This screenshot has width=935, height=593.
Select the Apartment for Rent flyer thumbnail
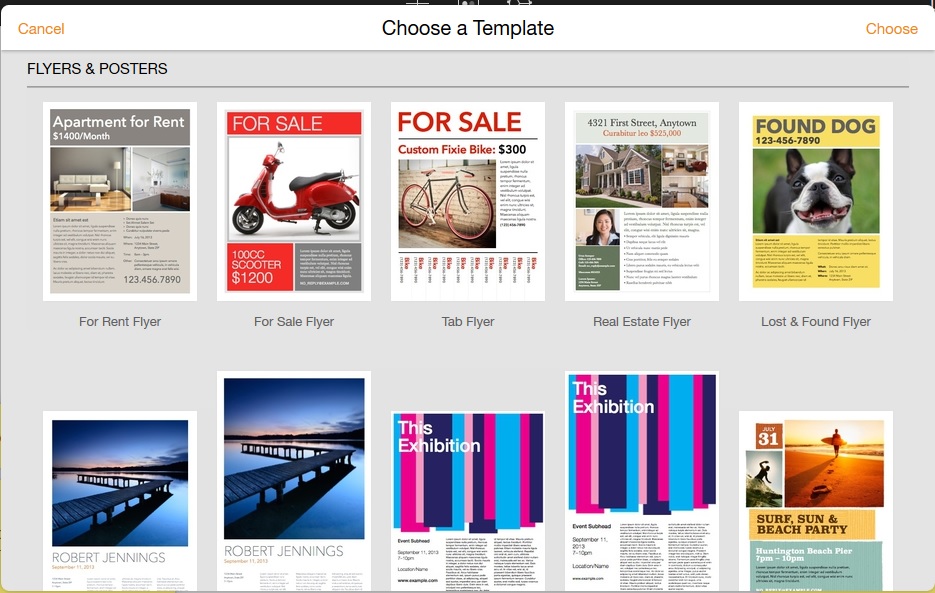coord(120,201)
